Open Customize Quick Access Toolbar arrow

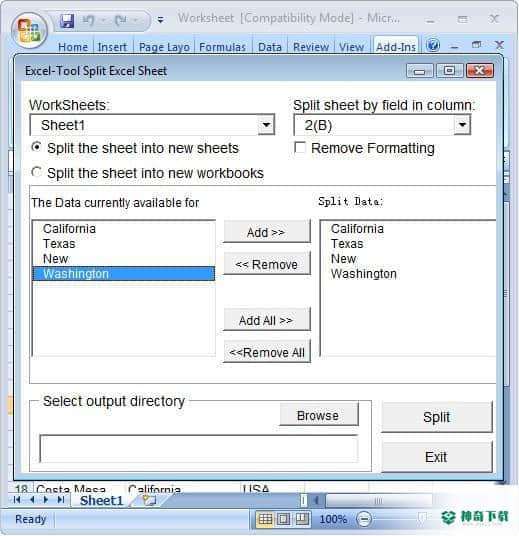coord(160,20)
